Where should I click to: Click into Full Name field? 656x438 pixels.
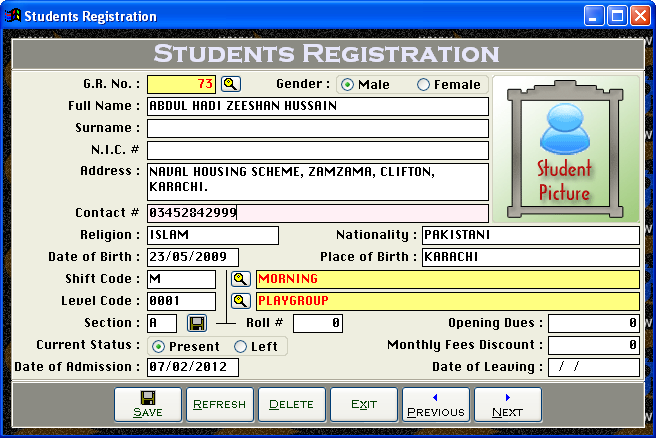click(318, 106)
